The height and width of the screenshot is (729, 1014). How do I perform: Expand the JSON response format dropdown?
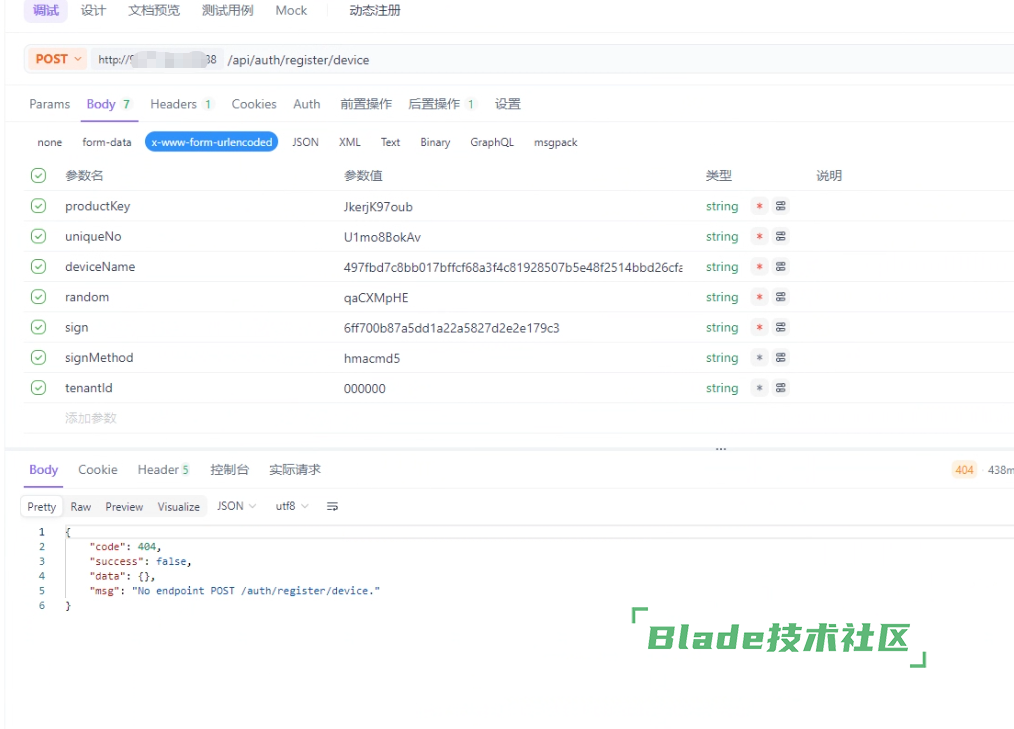click(x=237, y=507)
